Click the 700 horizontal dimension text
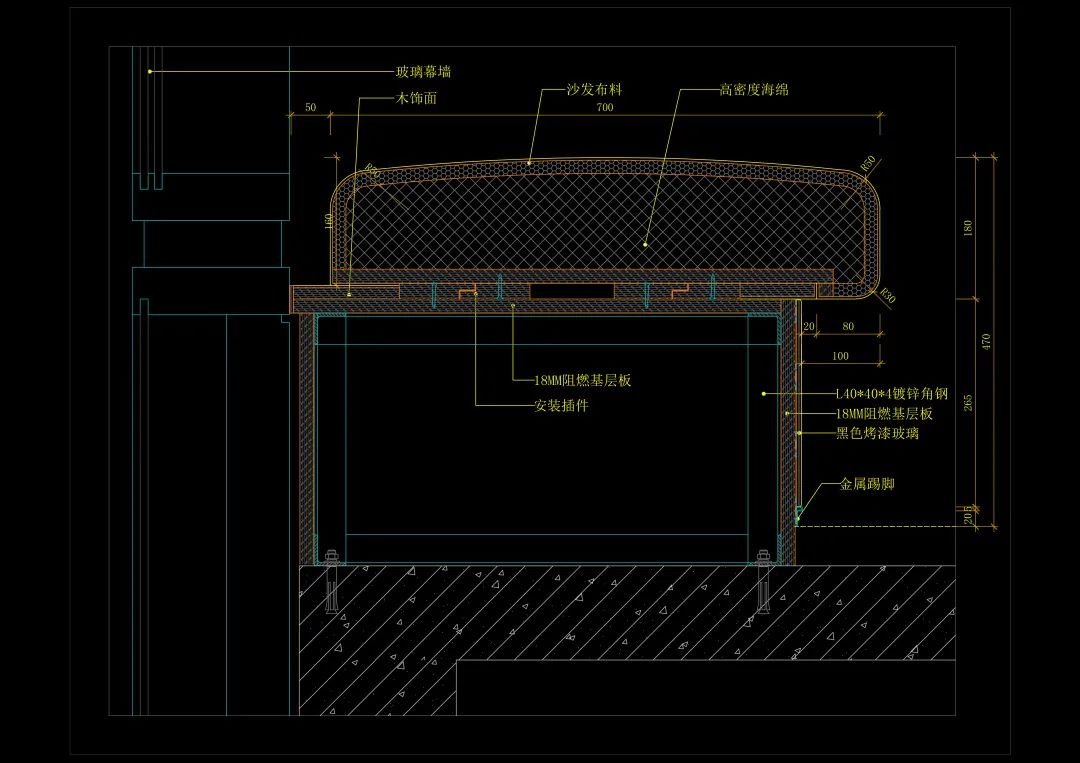Viewport: 1080px width, 763px height. click(605, 107)
